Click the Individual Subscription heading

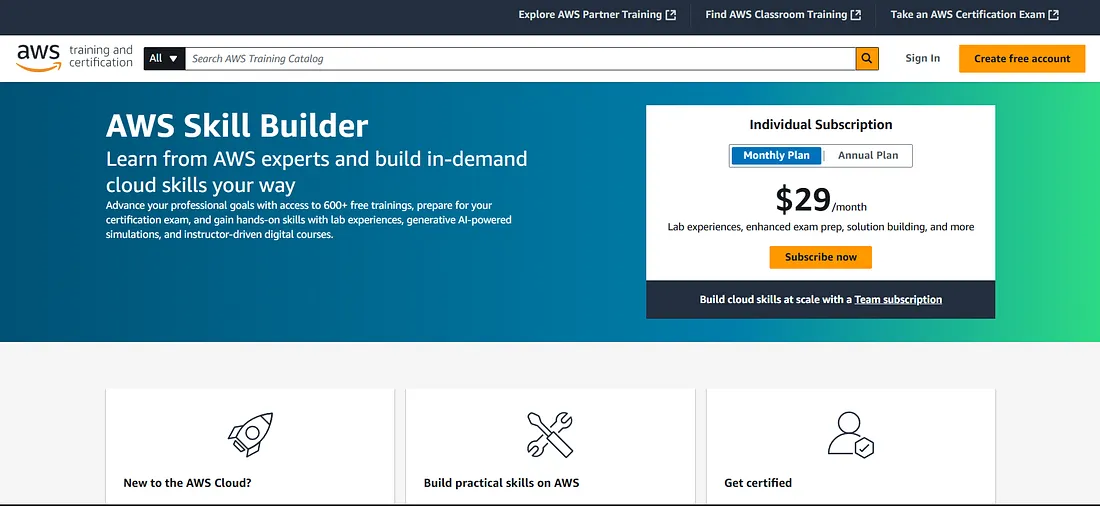(x=821, y=125)
